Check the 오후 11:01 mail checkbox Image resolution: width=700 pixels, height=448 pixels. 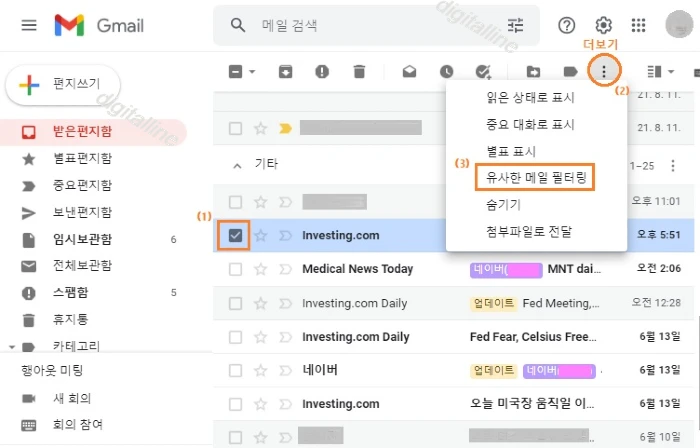click(x=235, y=202)
